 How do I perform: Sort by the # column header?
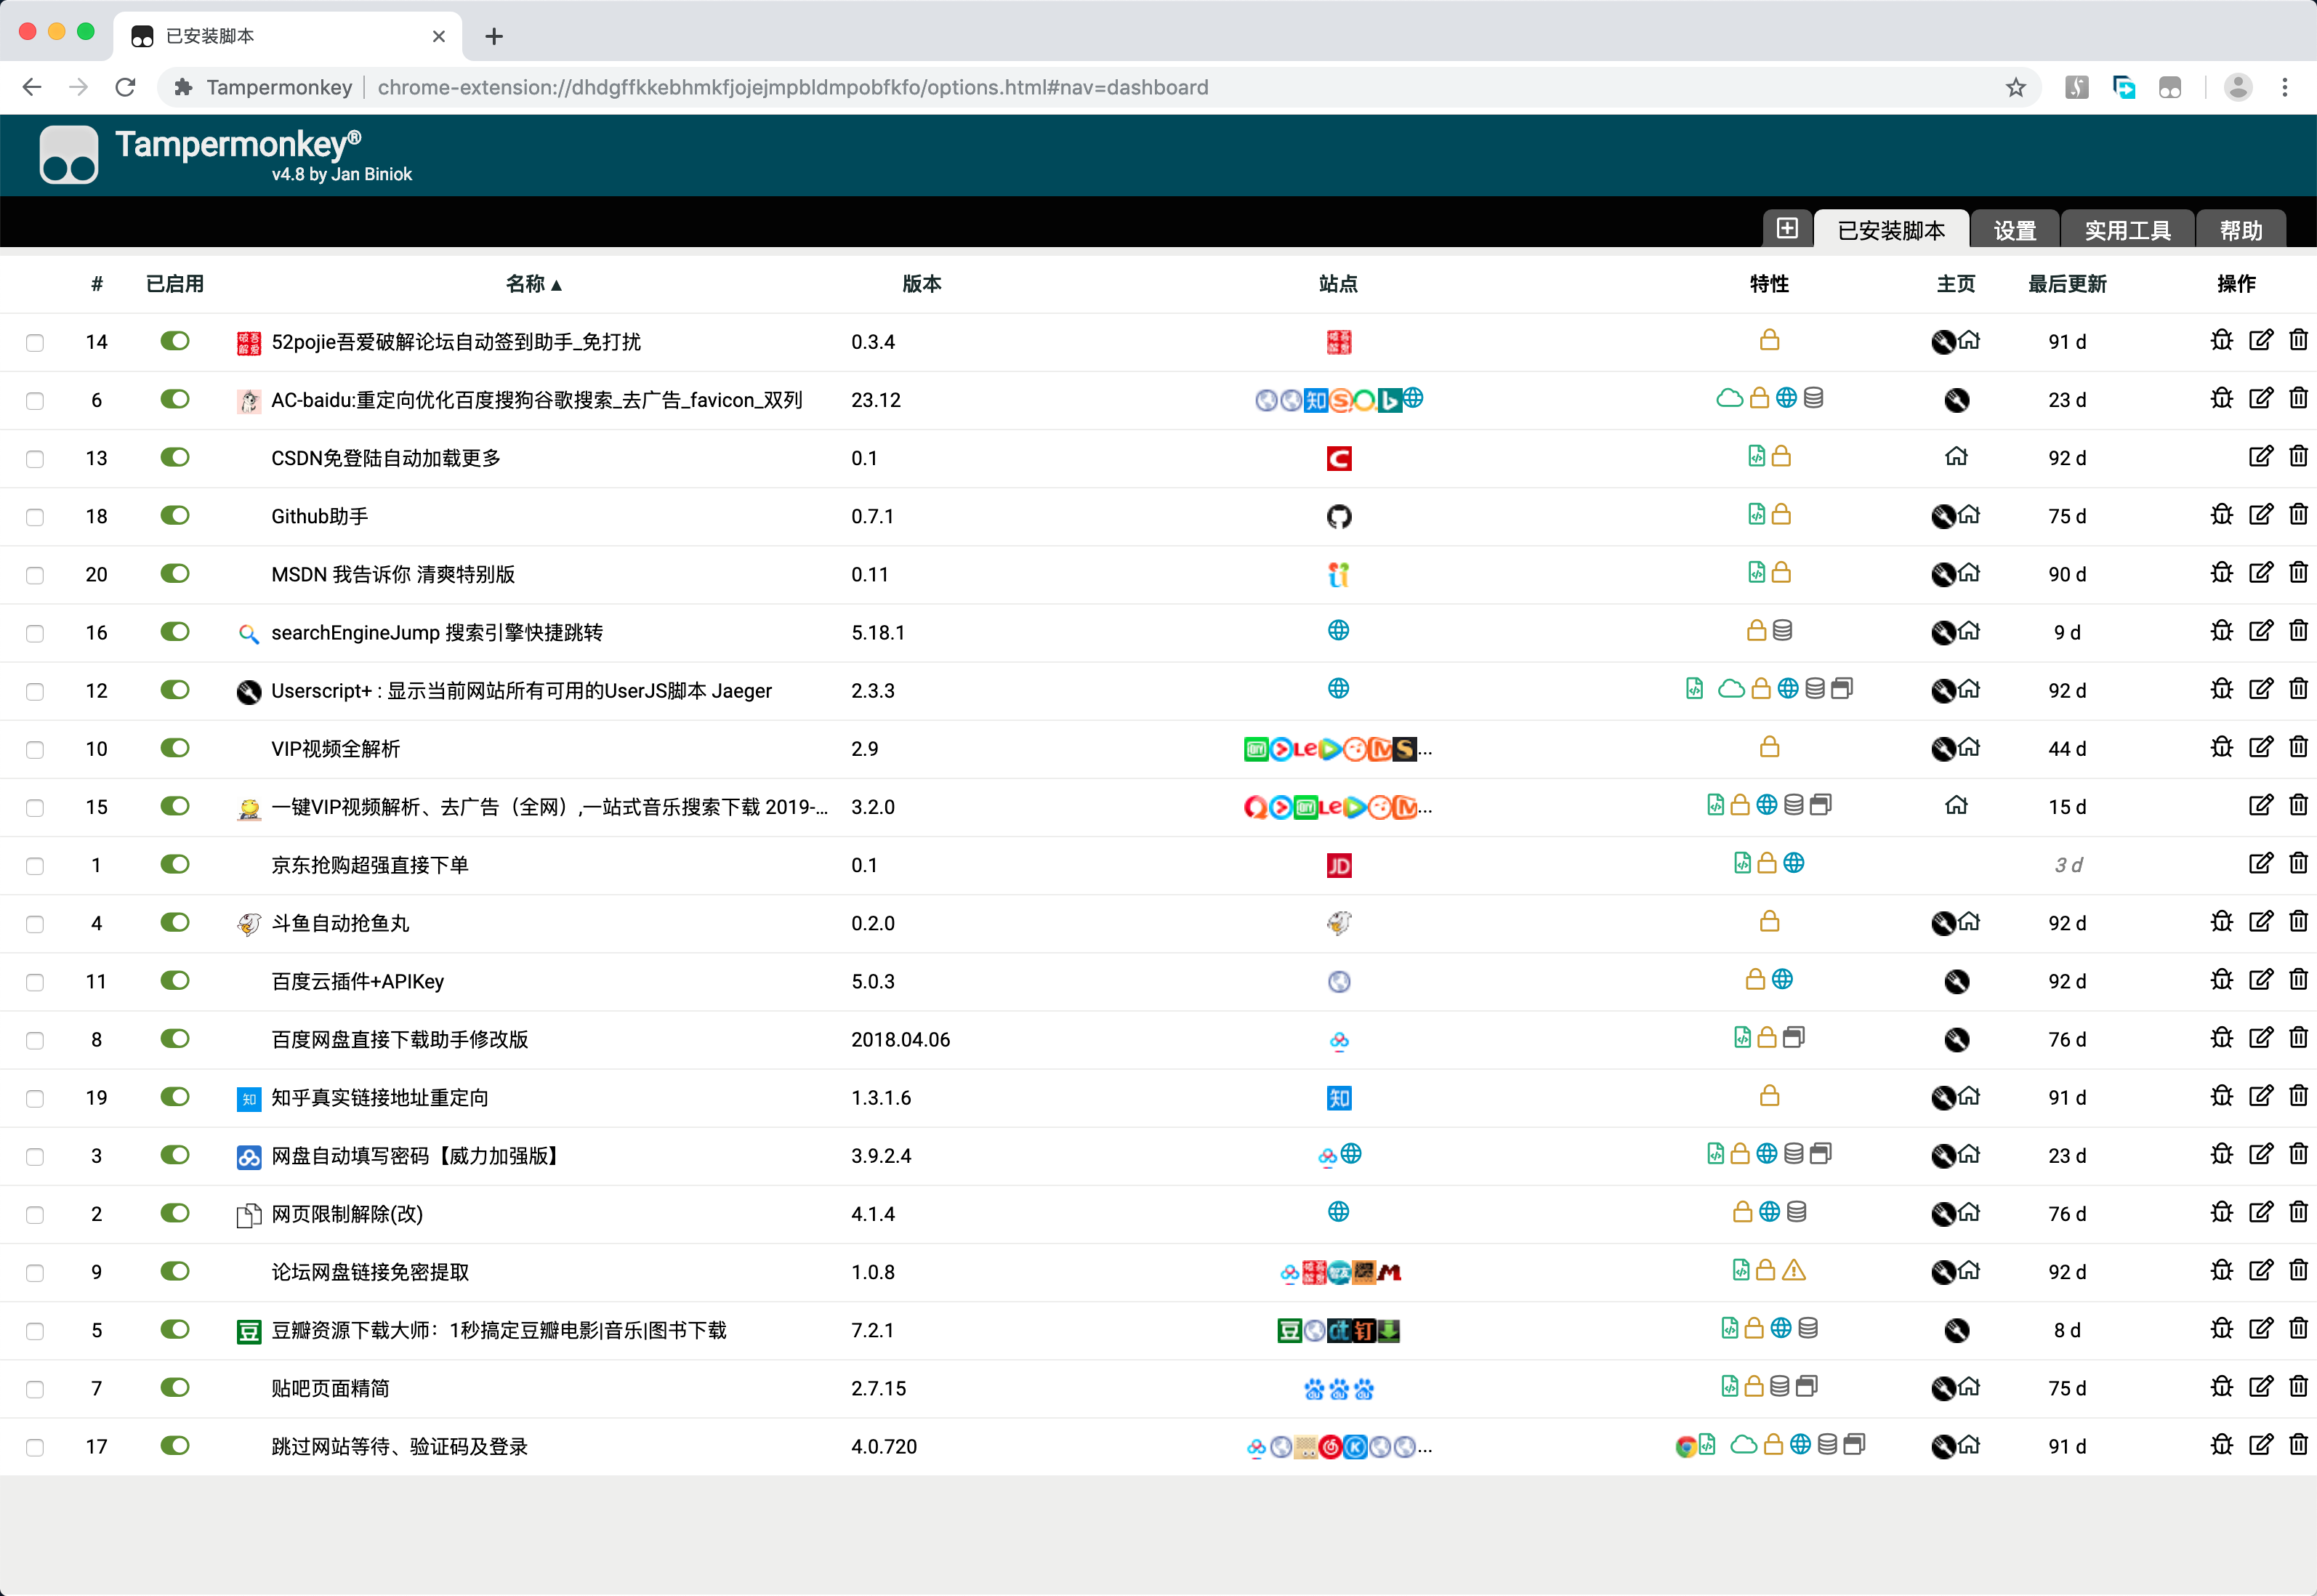point(96,284)
